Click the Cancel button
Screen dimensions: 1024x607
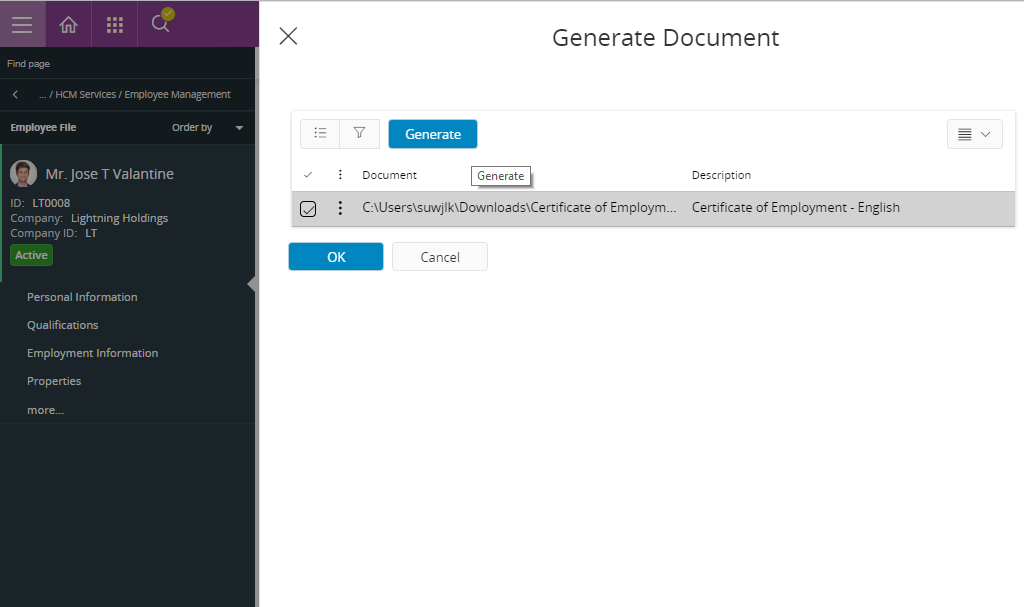pyautogui.click(x=440, y=257)
